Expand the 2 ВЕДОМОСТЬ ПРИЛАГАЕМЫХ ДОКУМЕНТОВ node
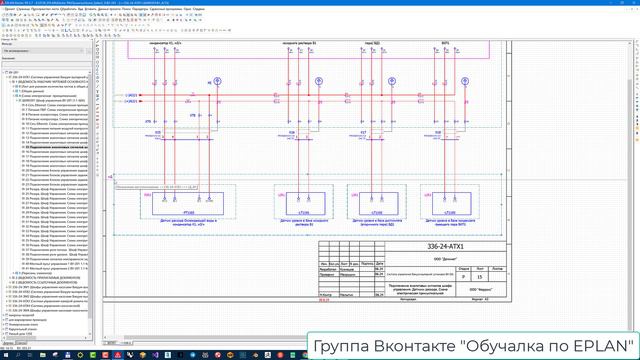The image size is (640, 360). point(10,278)
